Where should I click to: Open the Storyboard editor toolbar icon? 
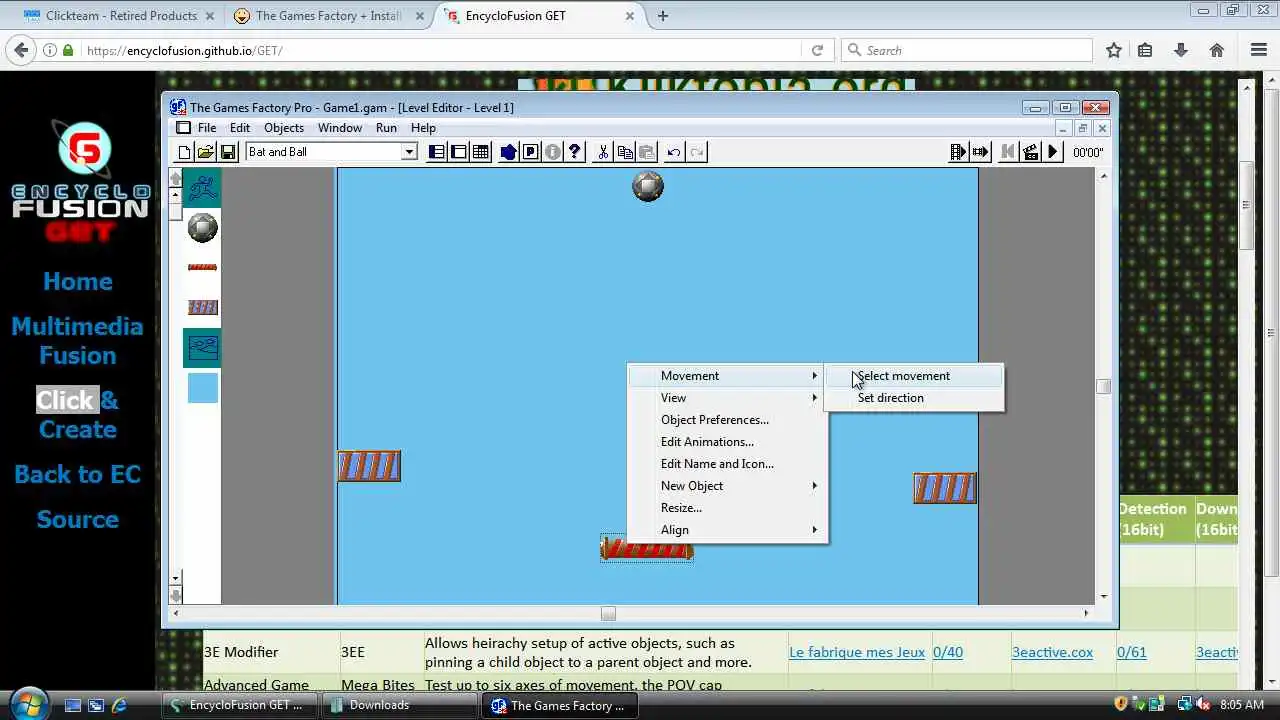click(x=437, y=152)
